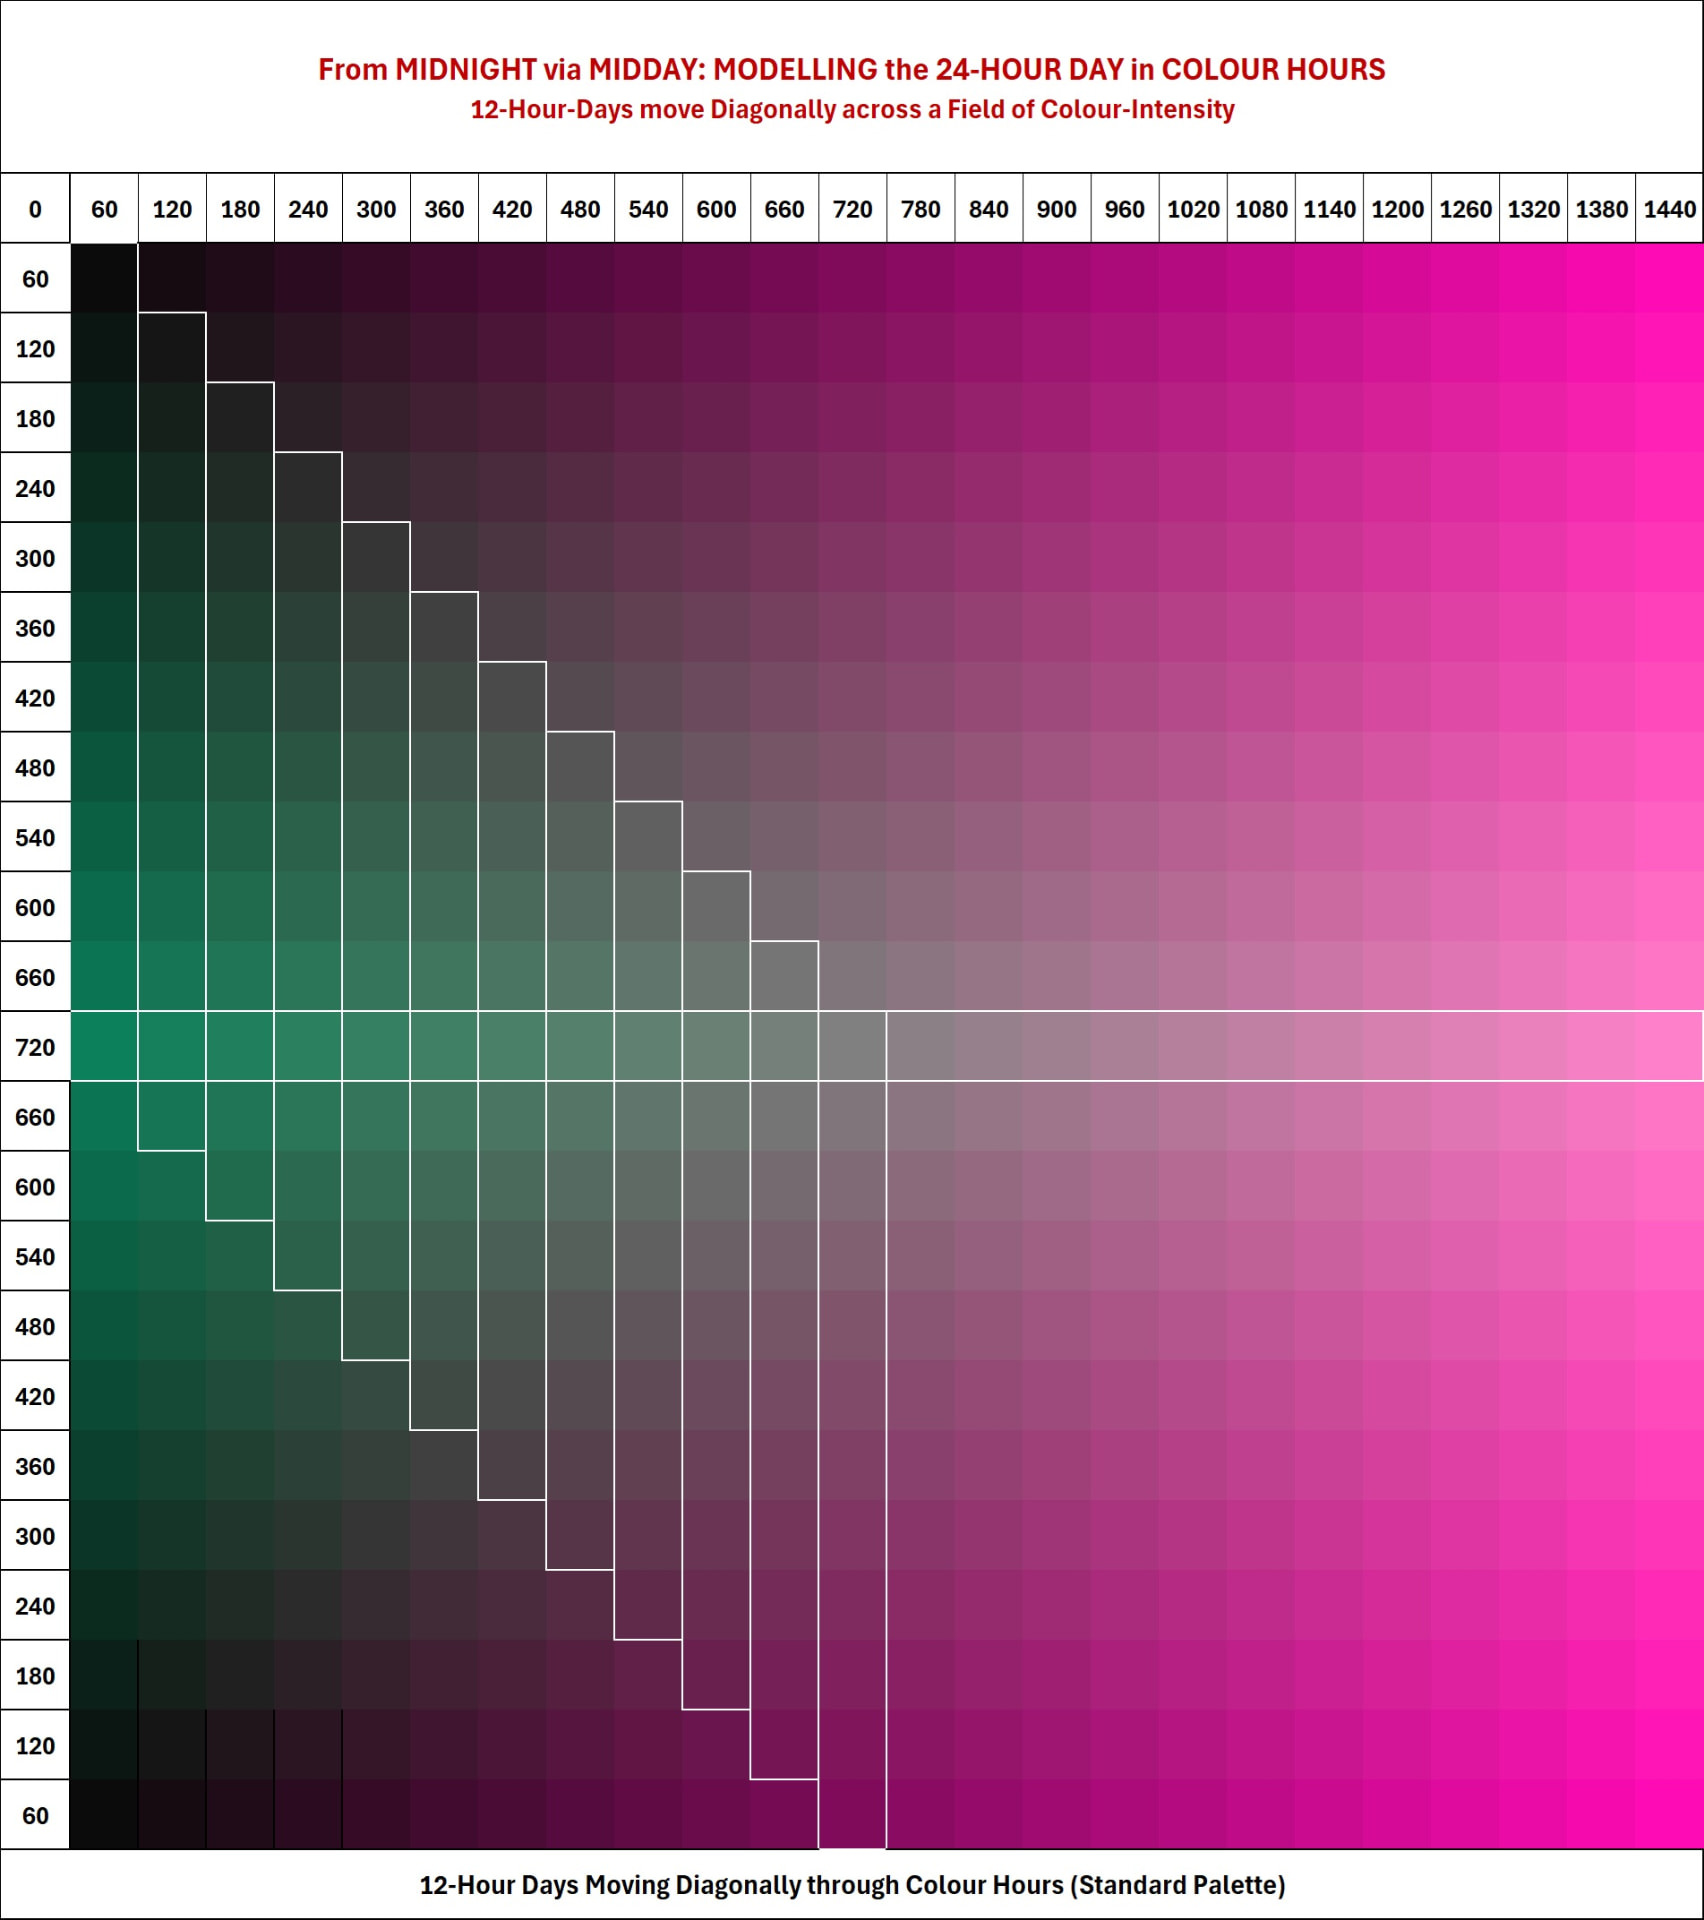The image size is (1704, 1920).
Task: Pick column header 1440
Action: click(x=1669, y=209)
